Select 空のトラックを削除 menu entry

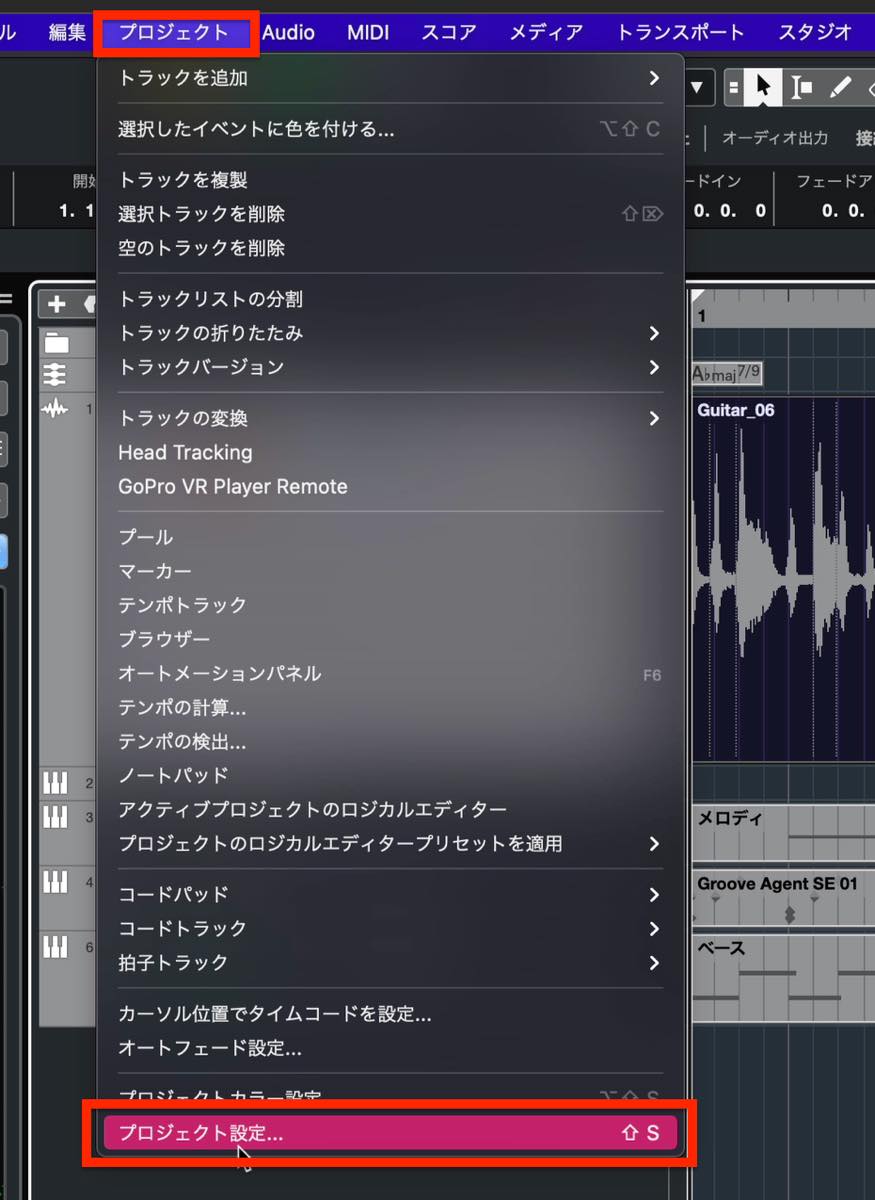click(x=390, y=248)
